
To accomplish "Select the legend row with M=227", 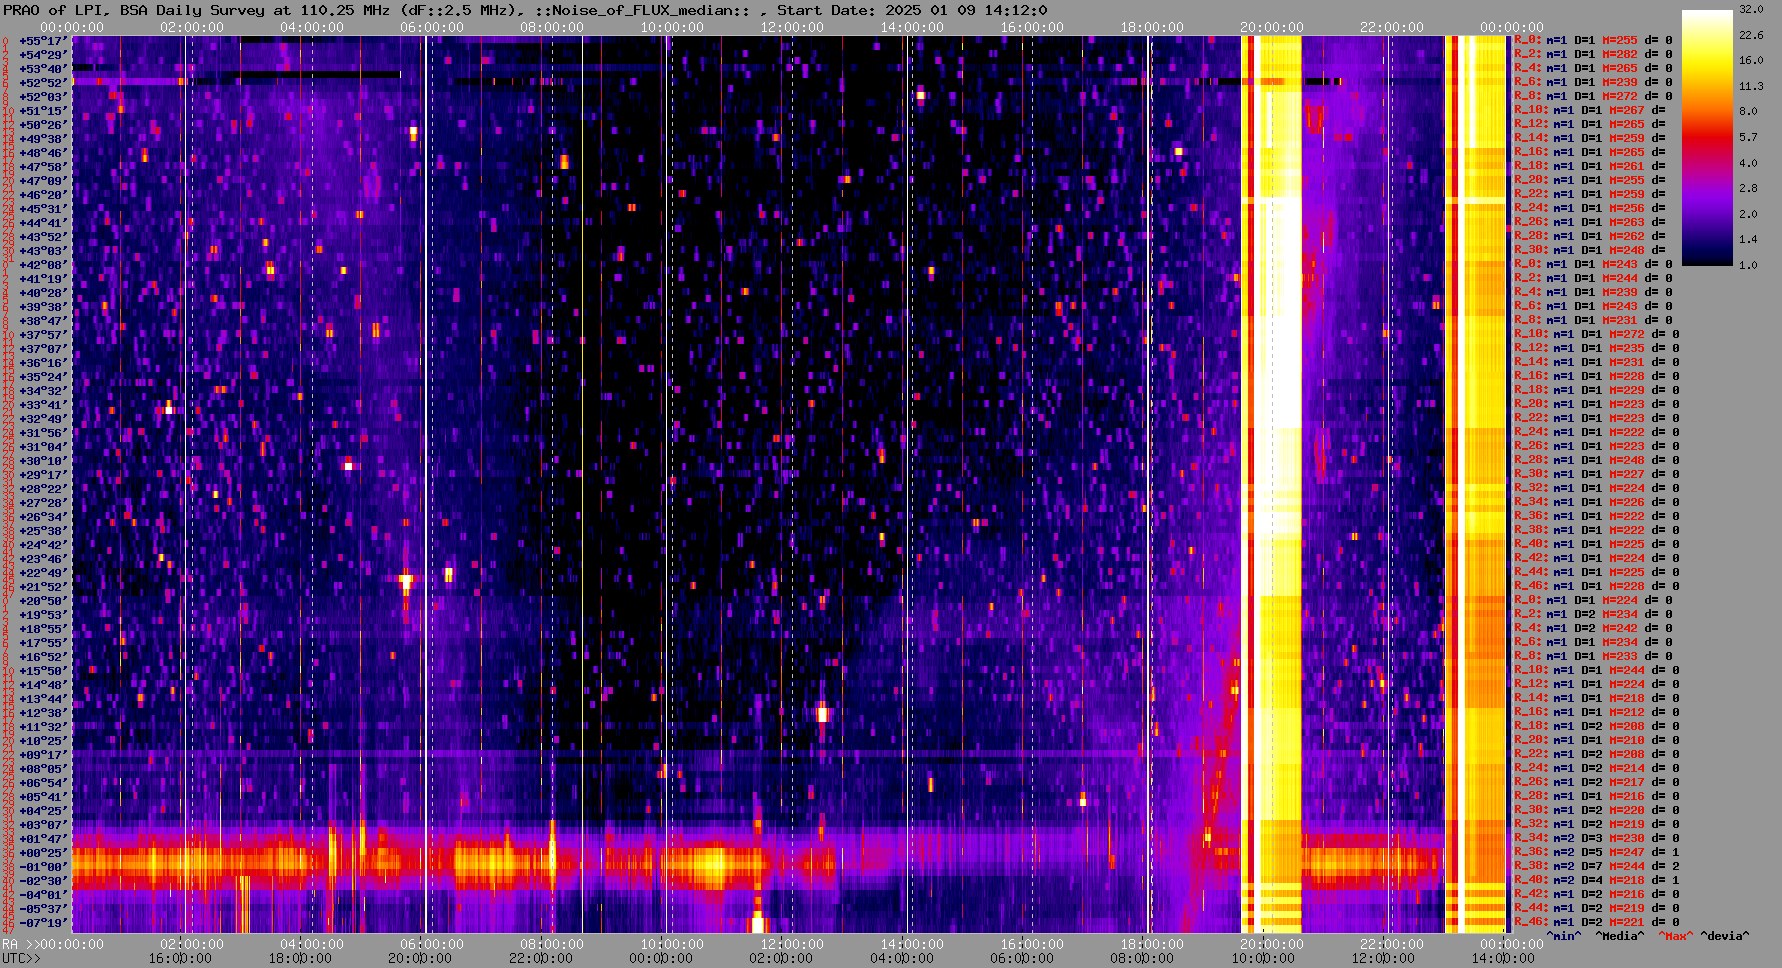I will 1597,474.
